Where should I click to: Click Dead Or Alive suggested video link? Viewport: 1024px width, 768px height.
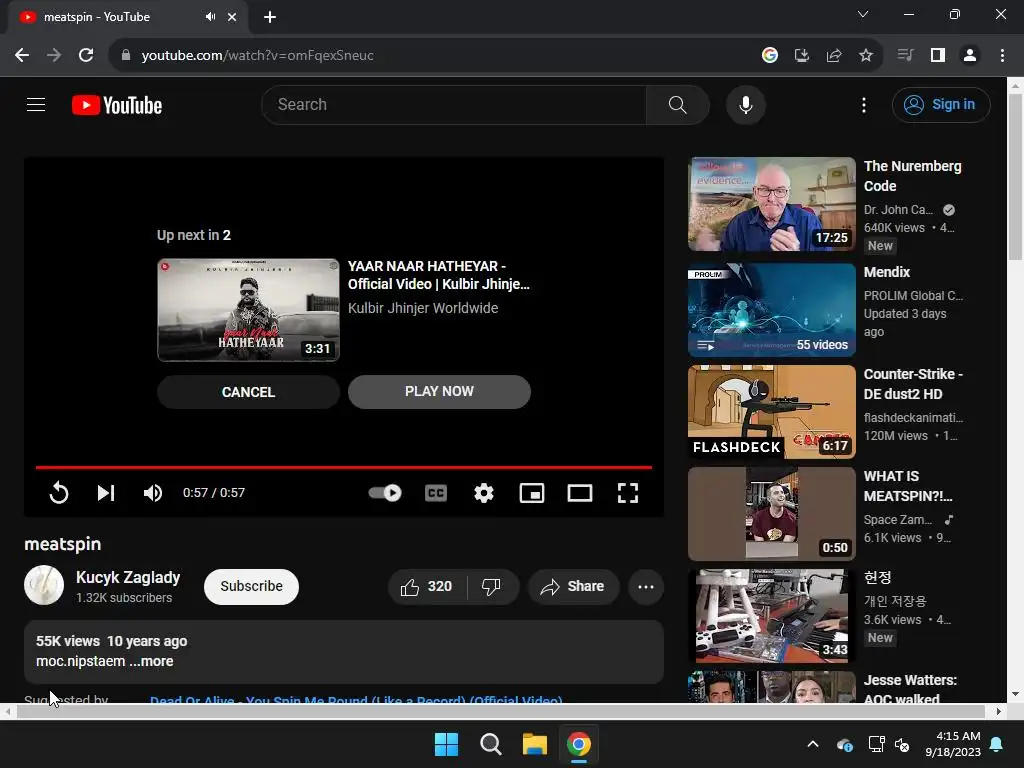(356, 699)
